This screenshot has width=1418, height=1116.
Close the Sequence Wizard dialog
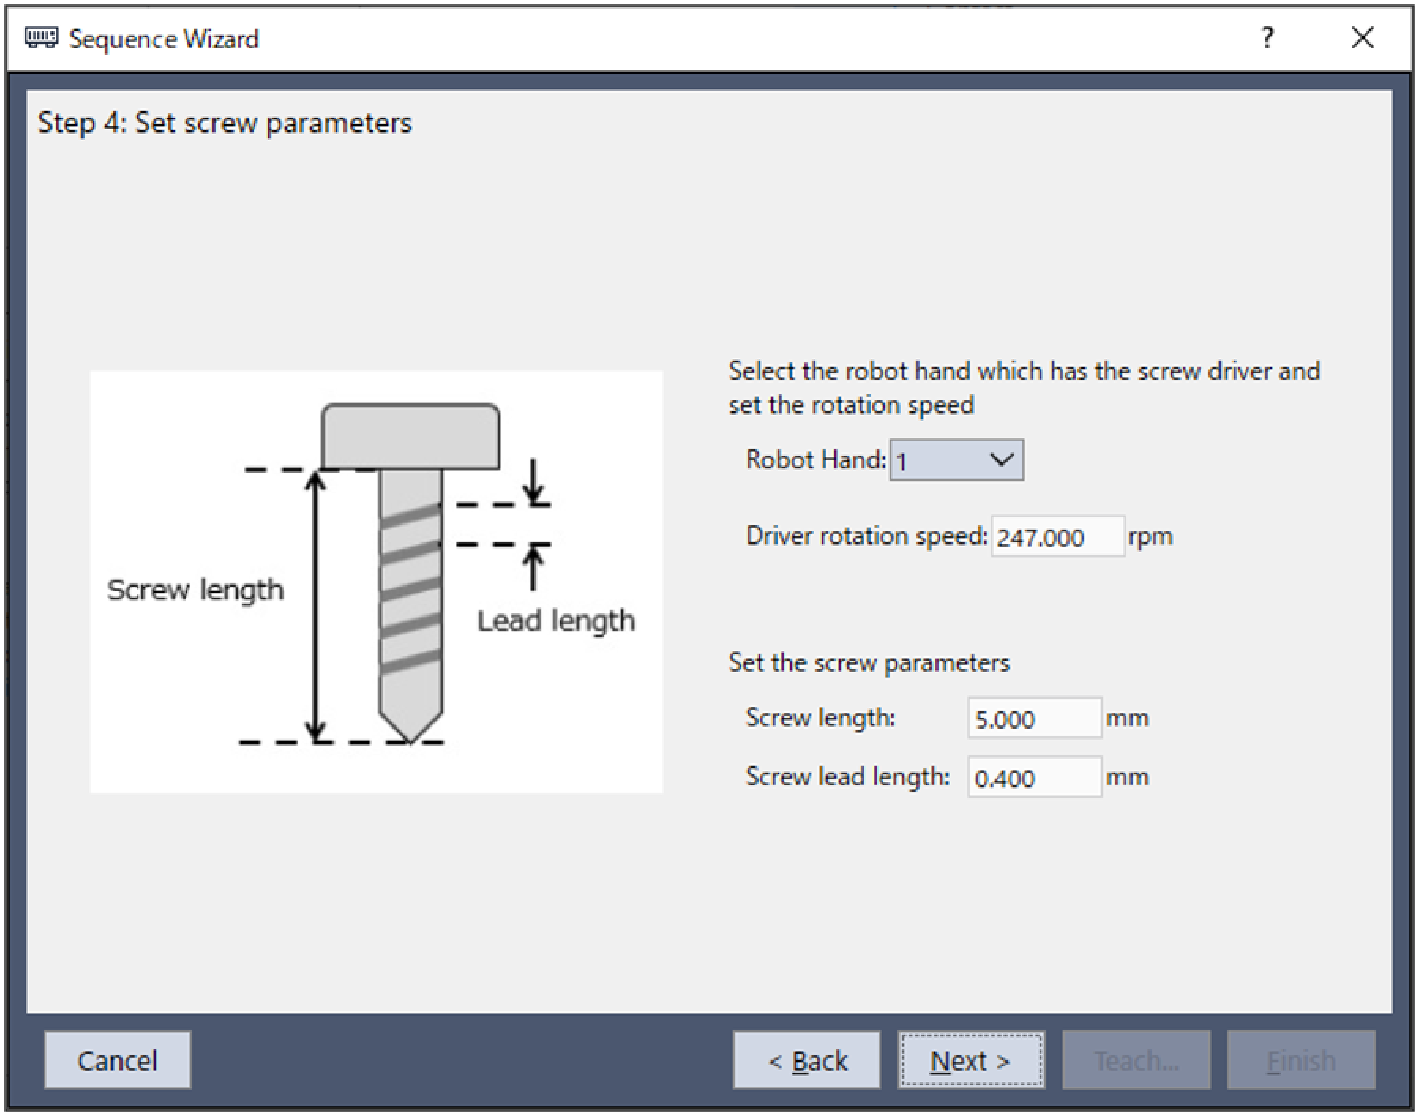pos(1362,38)
